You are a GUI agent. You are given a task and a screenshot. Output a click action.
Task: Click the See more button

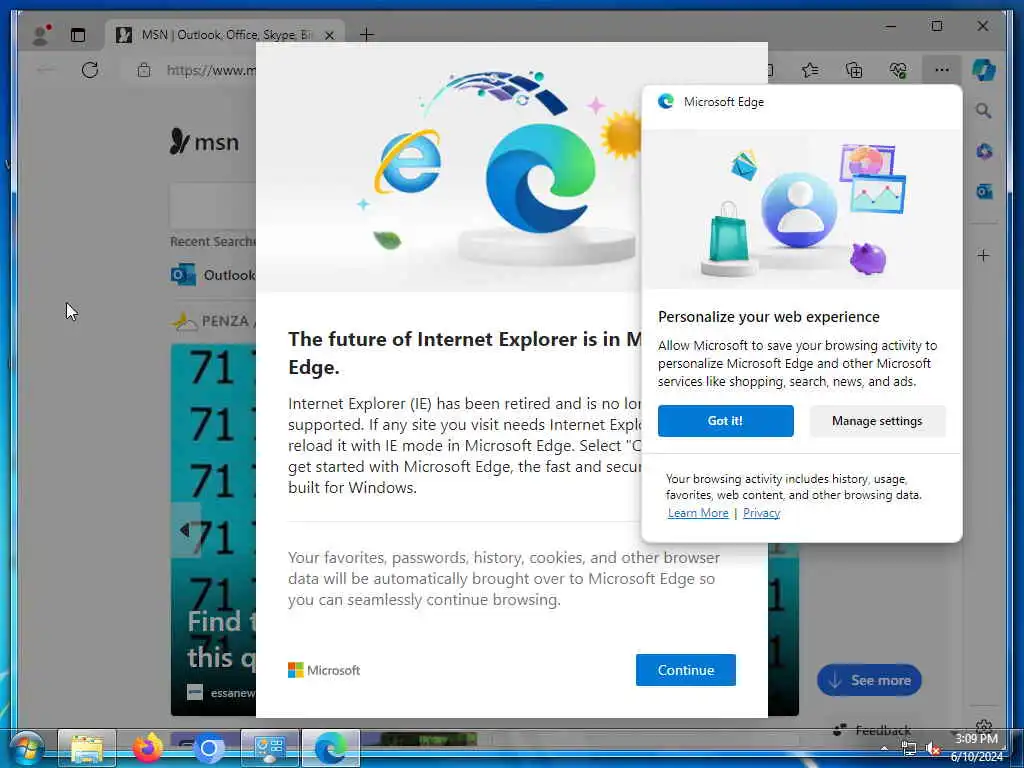869,680
